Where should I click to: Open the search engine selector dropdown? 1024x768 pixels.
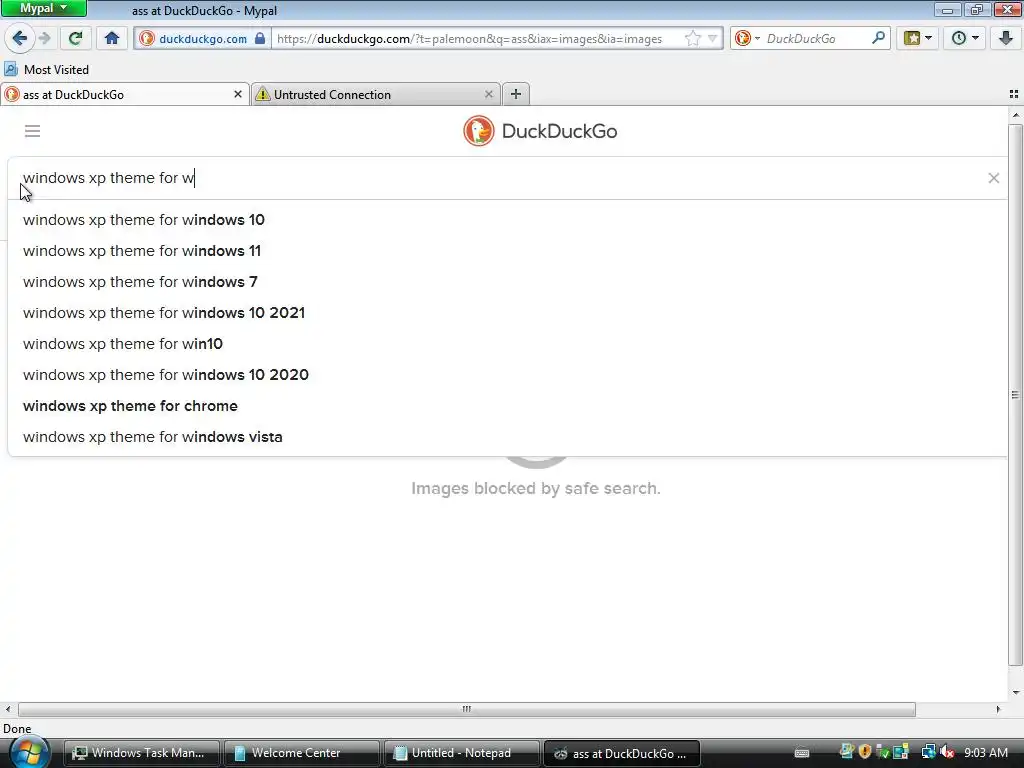tap(746, 39)
